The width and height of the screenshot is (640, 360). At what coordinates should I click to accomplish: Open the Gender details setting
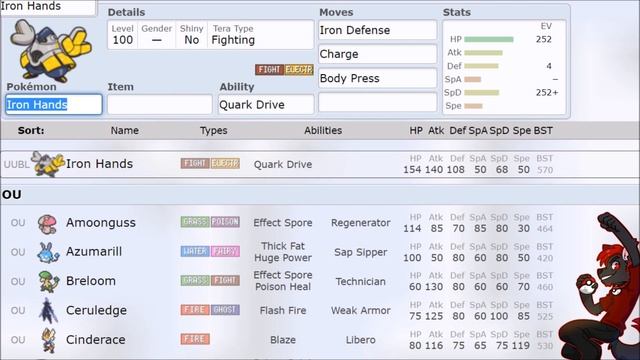[x=156, y=35]
